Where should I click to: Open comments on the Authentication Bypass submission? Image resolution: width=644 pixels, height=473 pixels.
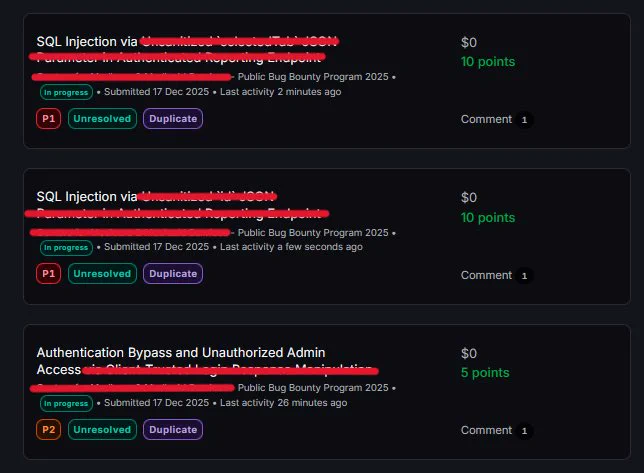pos(497,430)
